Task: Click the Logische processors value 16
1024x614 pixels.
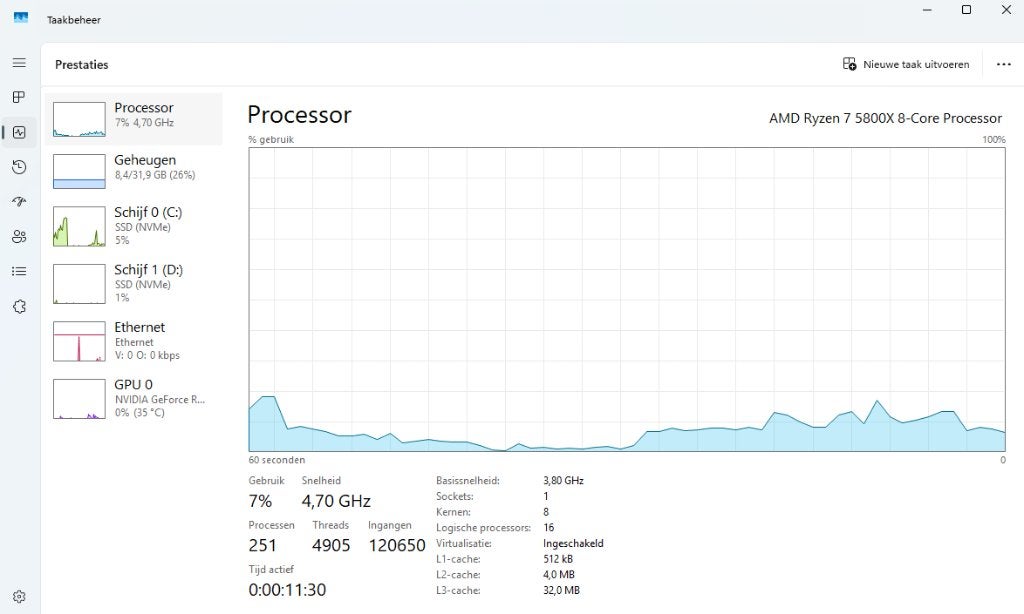Action: click(549, 527)
